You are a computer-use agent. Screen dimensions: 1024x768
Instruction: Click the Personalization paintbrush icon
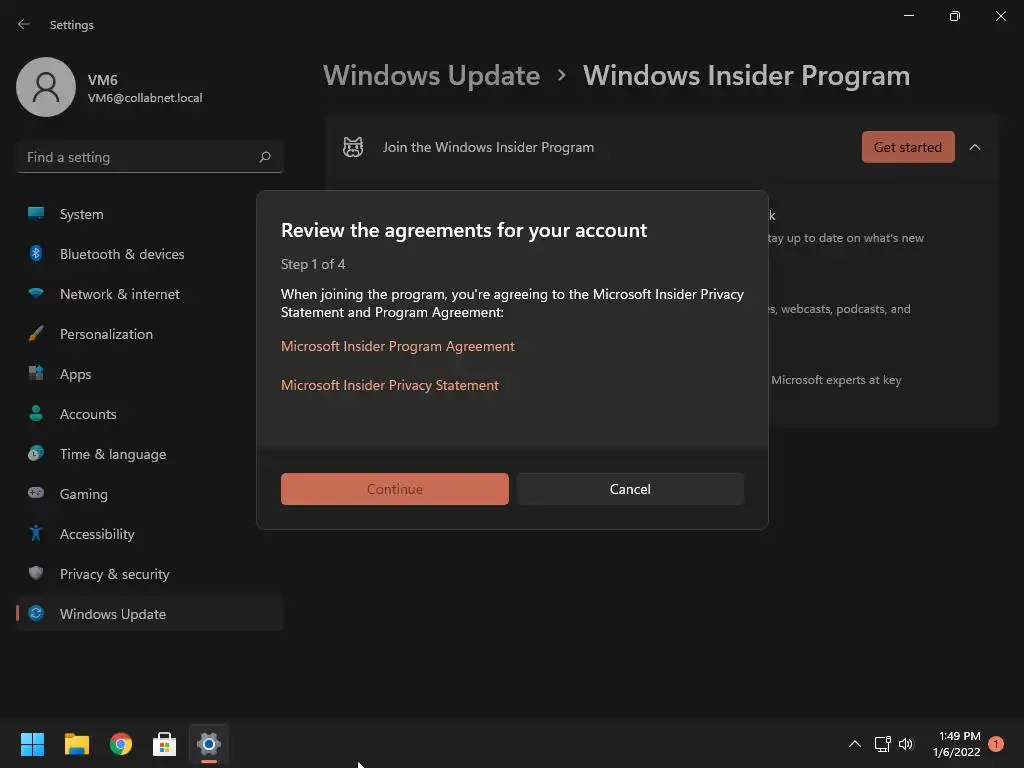tap(36, 334)
